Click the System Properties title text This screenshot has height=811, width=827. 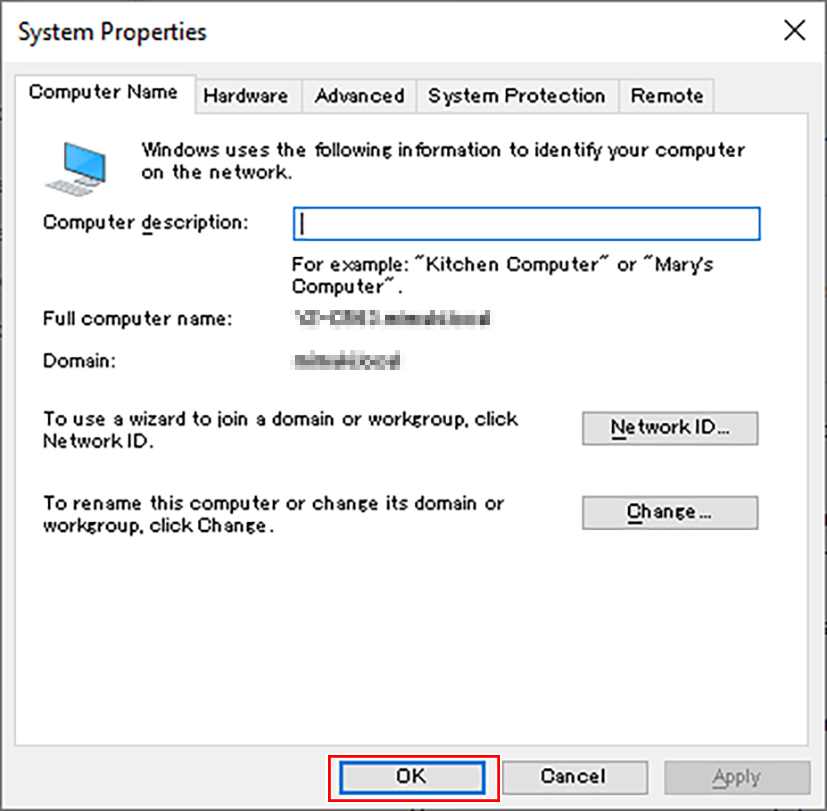click(x=110, y=31)
